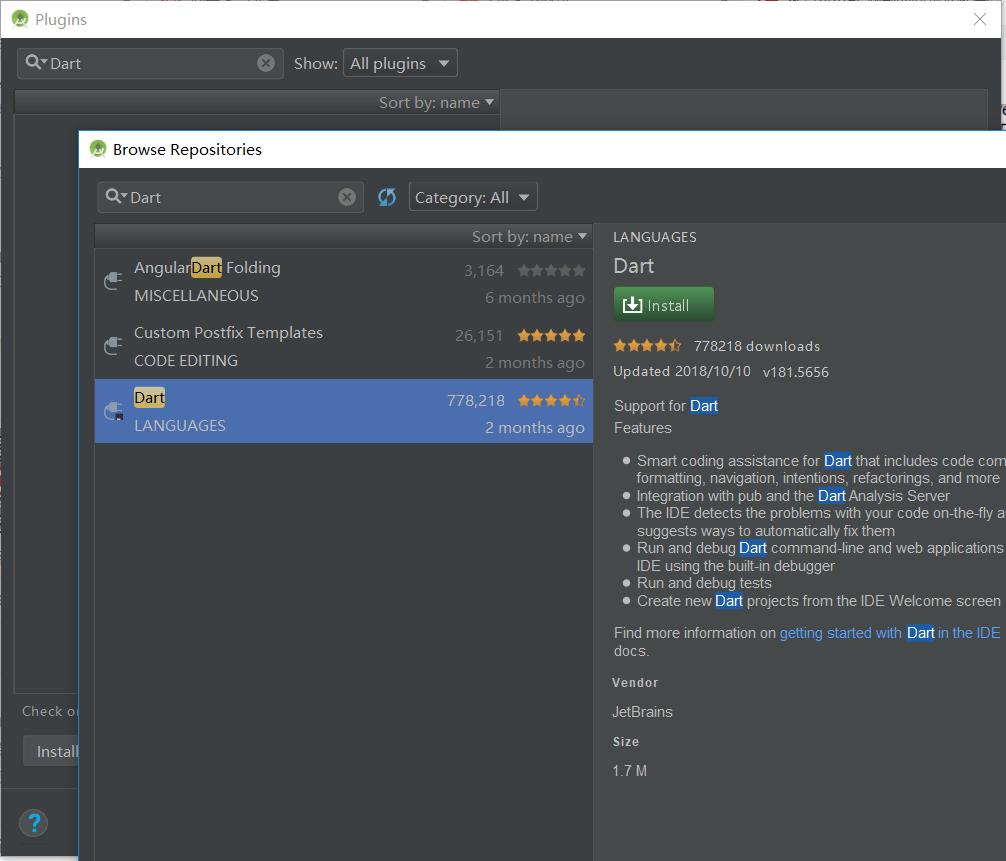Click the 6 months ago update label
The image size is (1006, 861).
pos(535,298)
